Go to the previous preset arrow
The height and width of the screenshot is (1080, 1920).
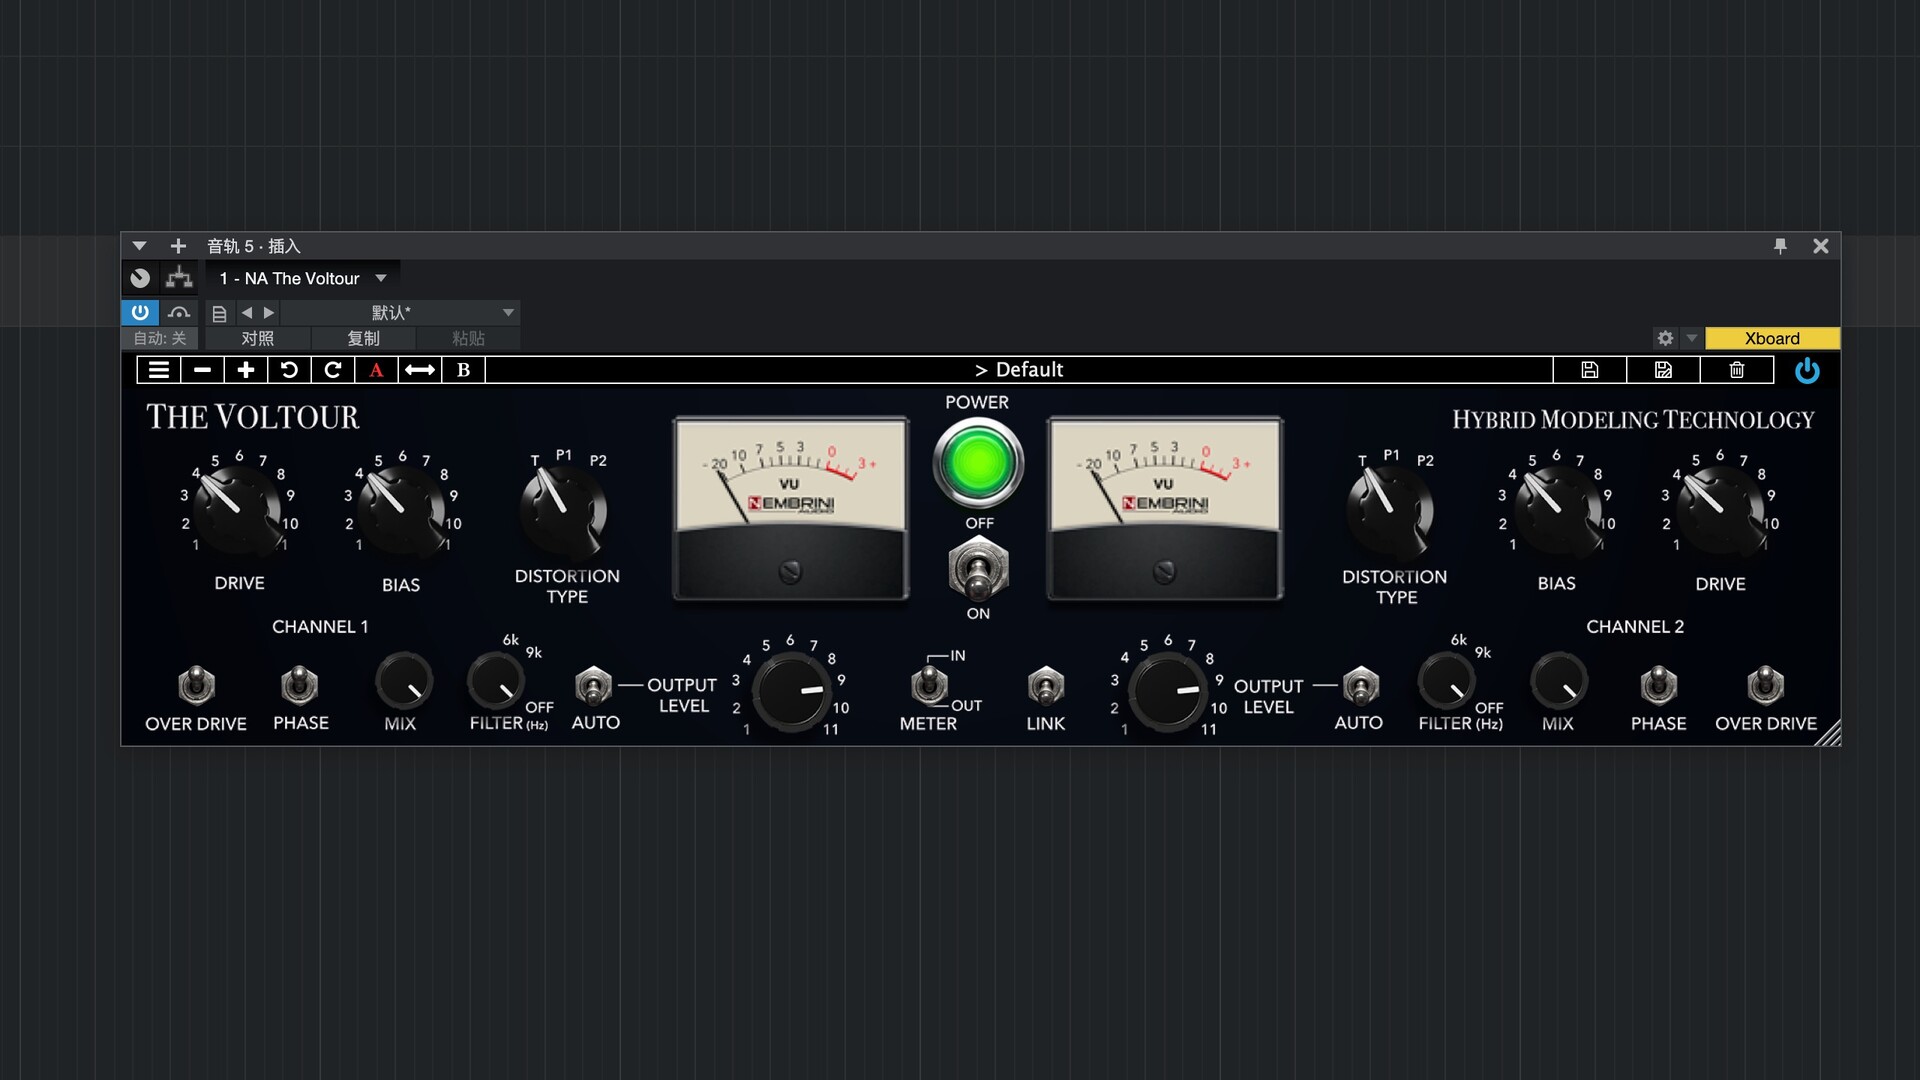pyautogui.click(x=247, y=313)
